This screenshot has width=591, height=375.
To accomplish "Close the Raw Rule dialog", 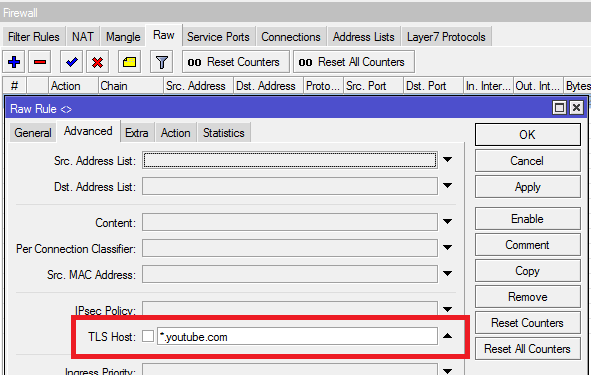I will pyautogui.click(x=576, y=108).
